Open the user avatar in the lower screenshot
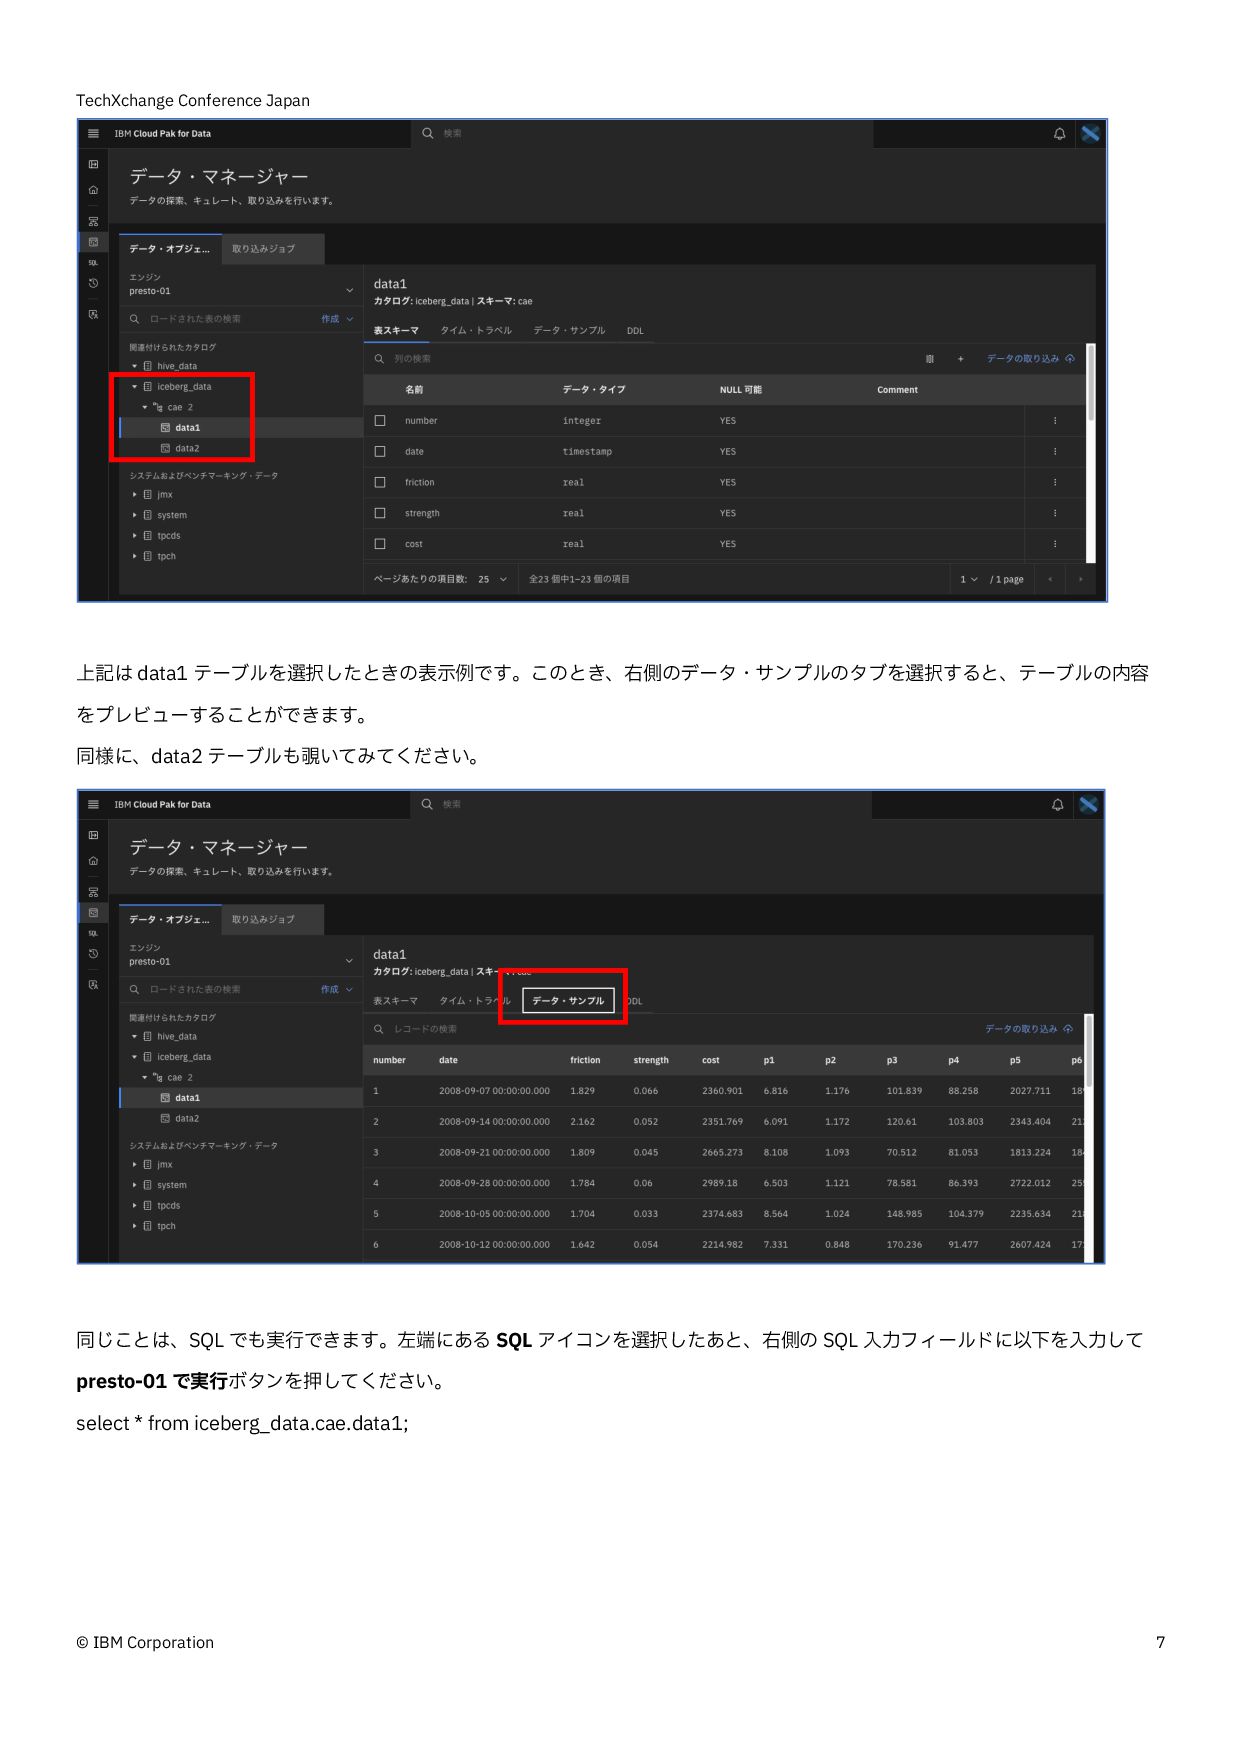 click(x=1088, y=804)
